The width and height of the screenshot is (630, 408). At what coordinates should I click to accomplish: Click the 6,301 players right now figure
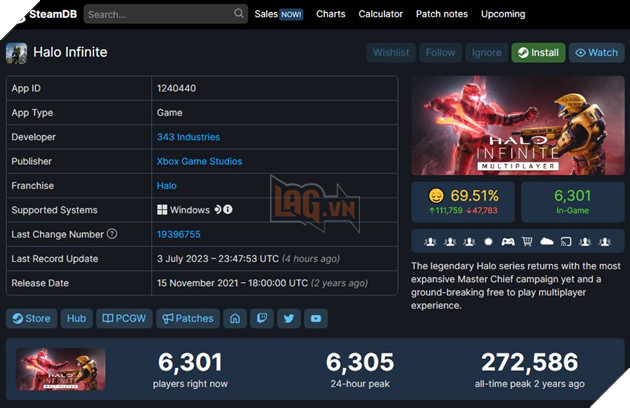point(190,362)
